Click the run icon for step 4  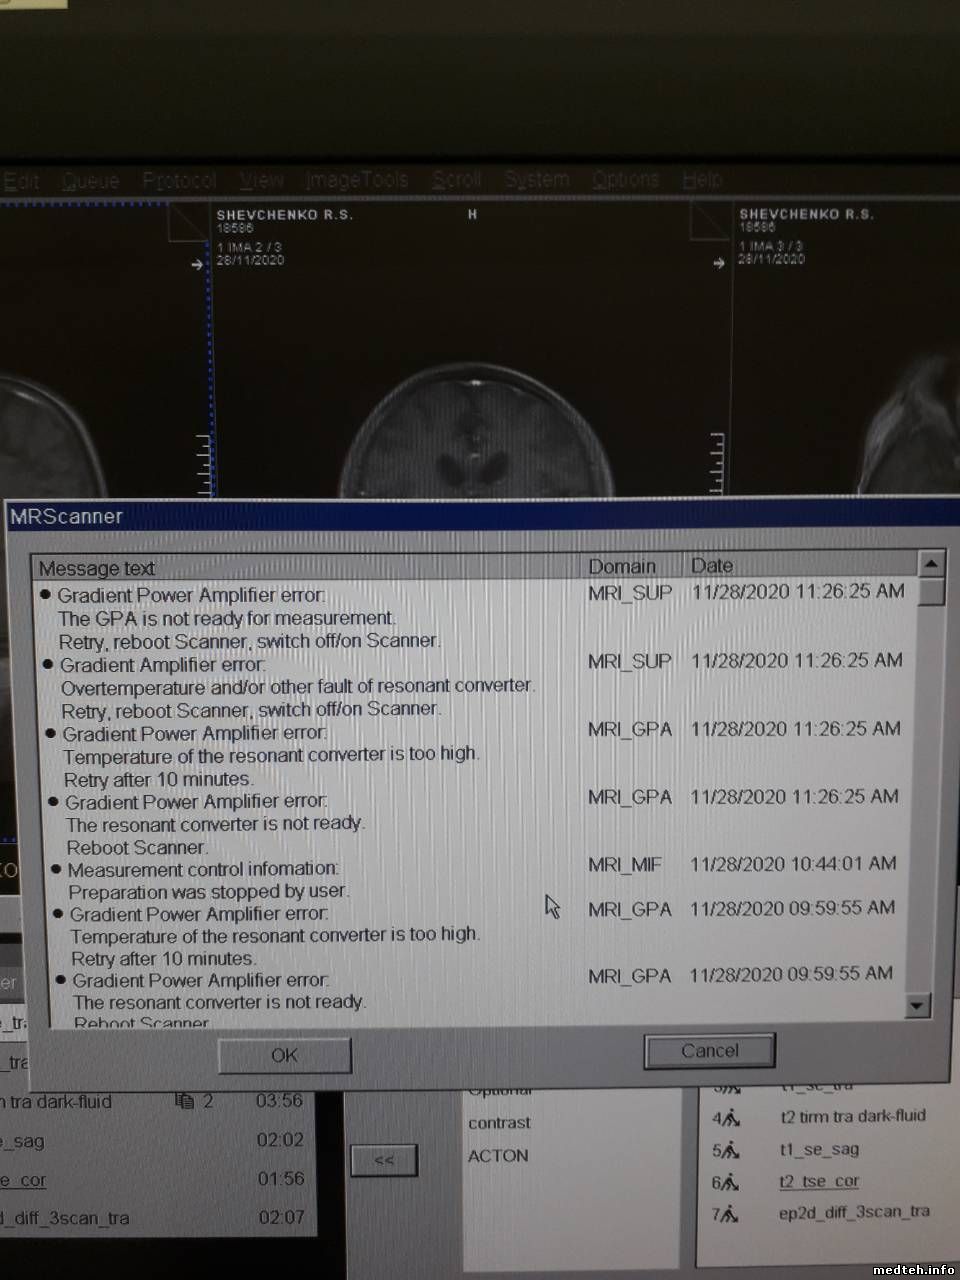[732, 1118]
